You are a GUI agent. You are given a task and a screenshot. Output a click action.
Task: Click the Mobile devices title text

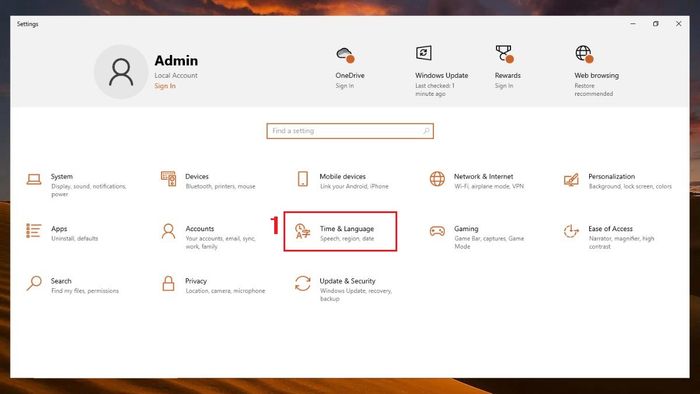pos(342,176)
